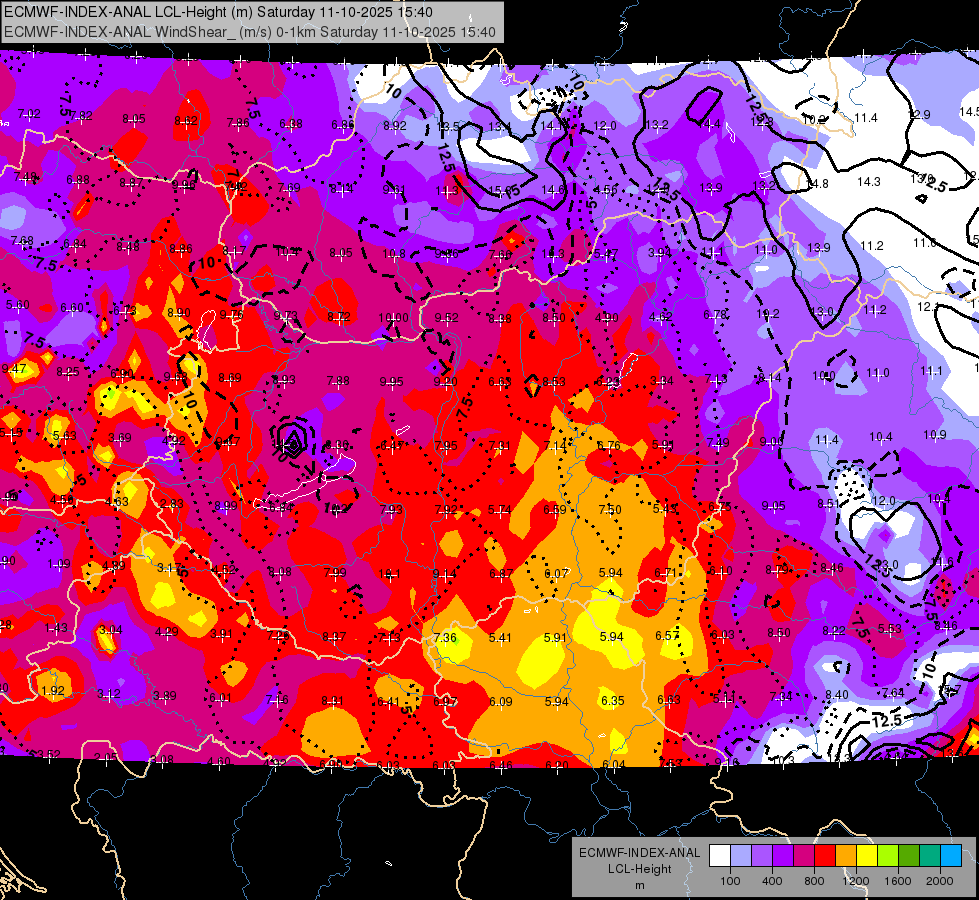Click the sky blue legend swatch
This screenshot has width=979, height=900.
coord(952,856)
